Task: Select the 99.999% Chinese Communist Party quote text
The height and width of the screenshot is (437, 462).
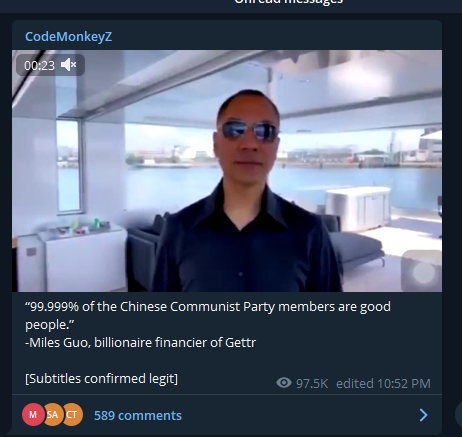Action: click(208, 315)
